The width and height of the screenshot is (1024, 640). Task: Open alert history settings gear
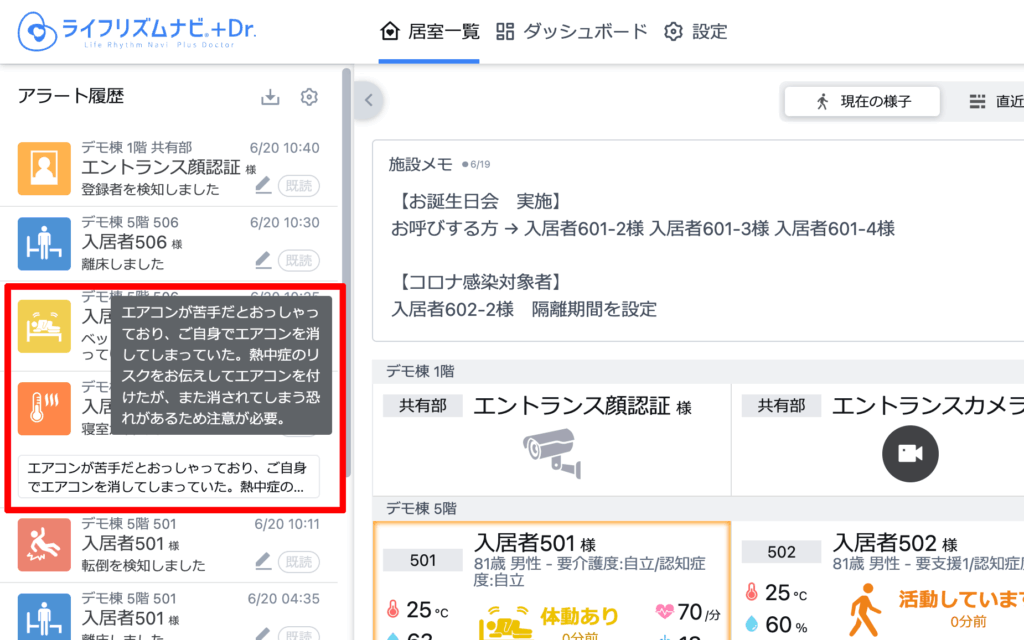coord(309,97)
